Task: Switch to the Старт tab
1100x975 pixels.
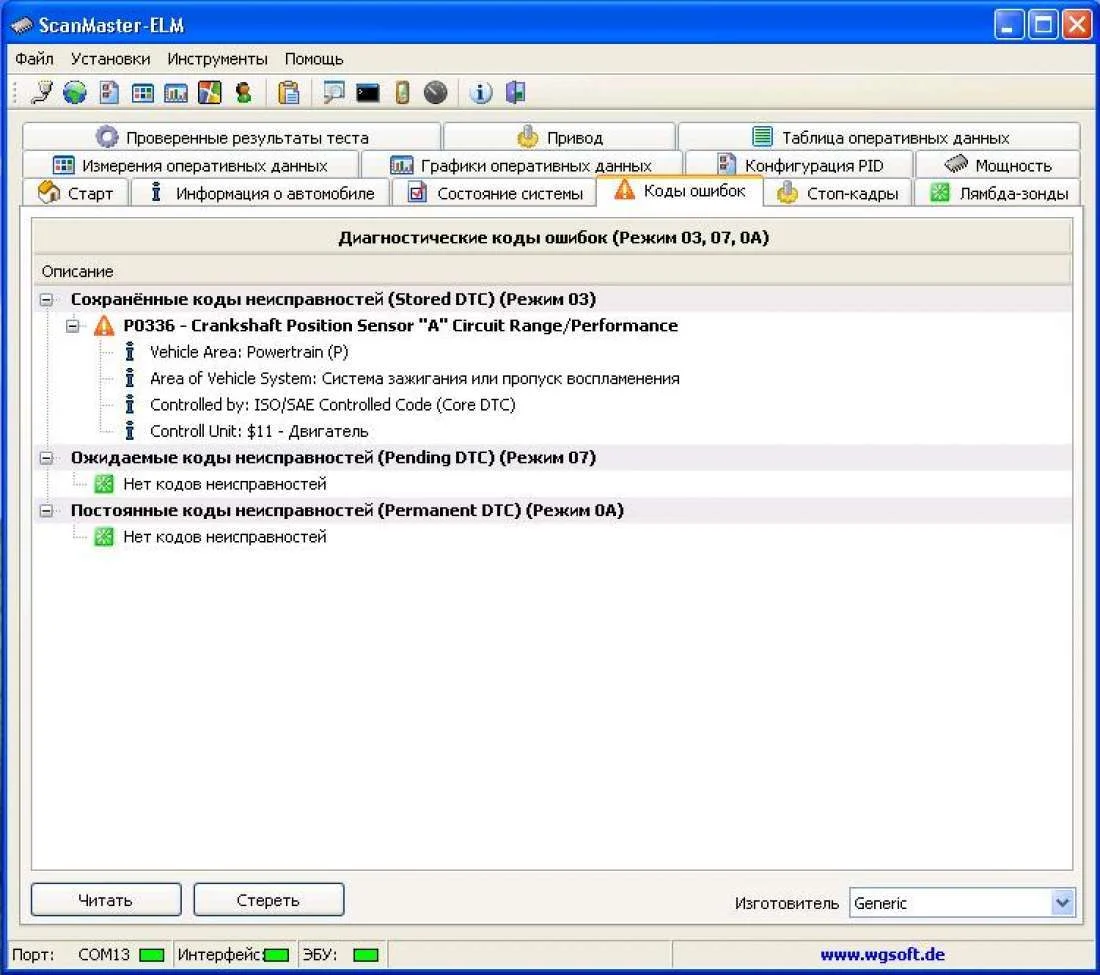Action: point(76,193)
